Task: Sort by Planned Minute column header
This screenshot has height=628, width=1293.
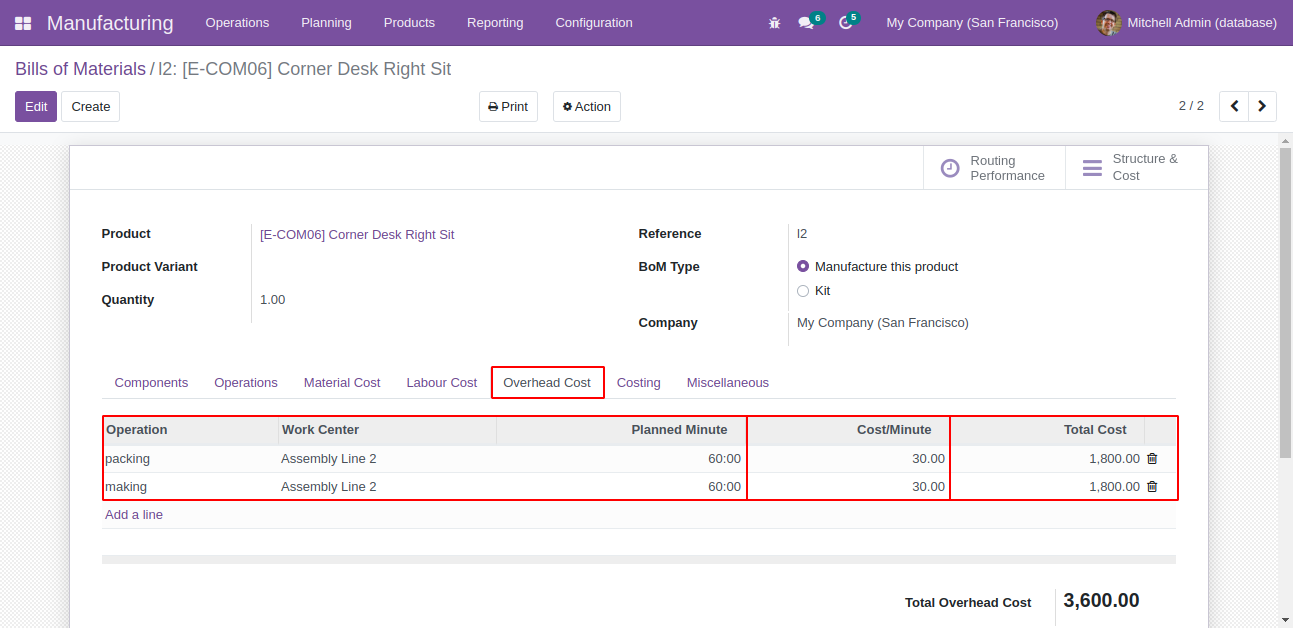Action: [621, 430]
